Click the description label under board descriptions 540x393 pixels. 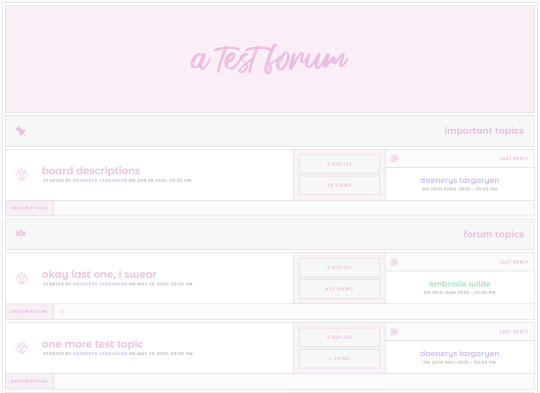[30, 208]
